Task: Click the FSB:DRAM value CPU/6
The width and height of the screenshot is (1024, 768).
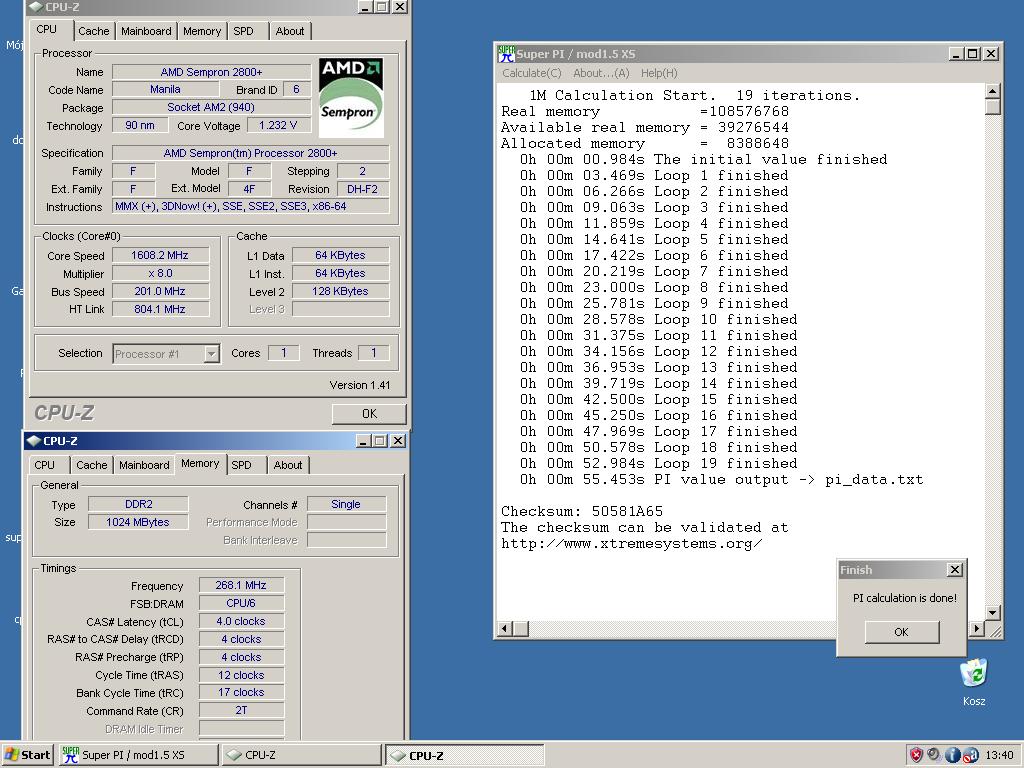Action: (241, 603)
